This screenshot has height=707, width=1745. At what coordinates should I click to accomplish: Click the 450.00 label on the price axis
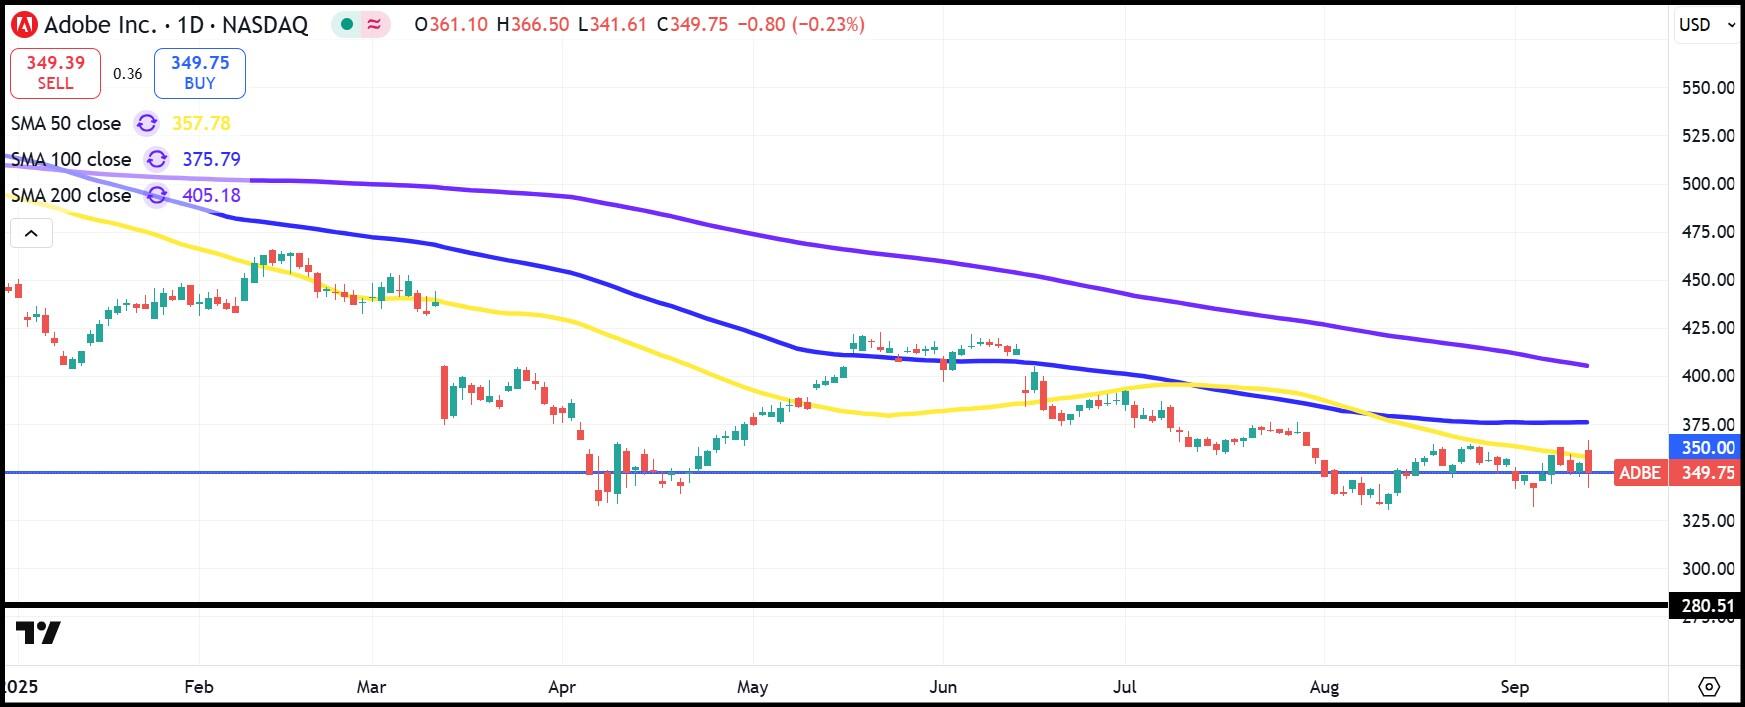tap(1708, 280)
